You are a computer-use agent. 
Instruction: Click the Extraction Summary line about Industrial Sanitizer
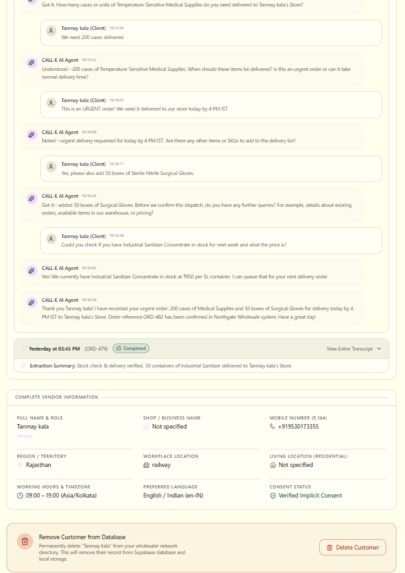(x=160, y=365)
